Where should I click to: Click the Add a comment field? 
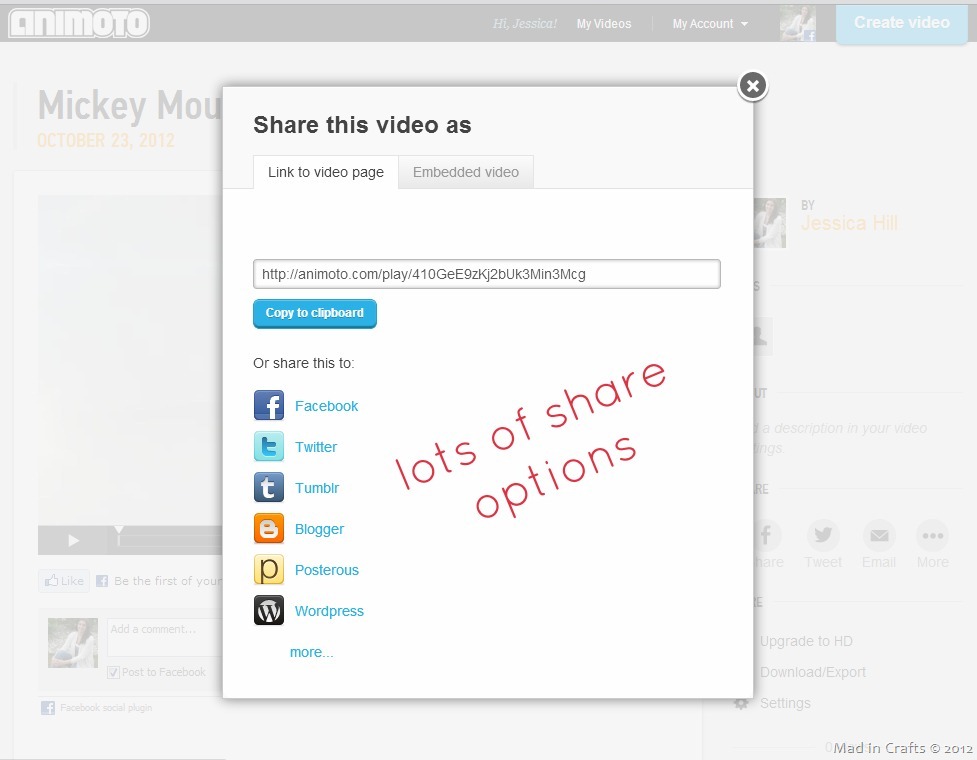164,637
